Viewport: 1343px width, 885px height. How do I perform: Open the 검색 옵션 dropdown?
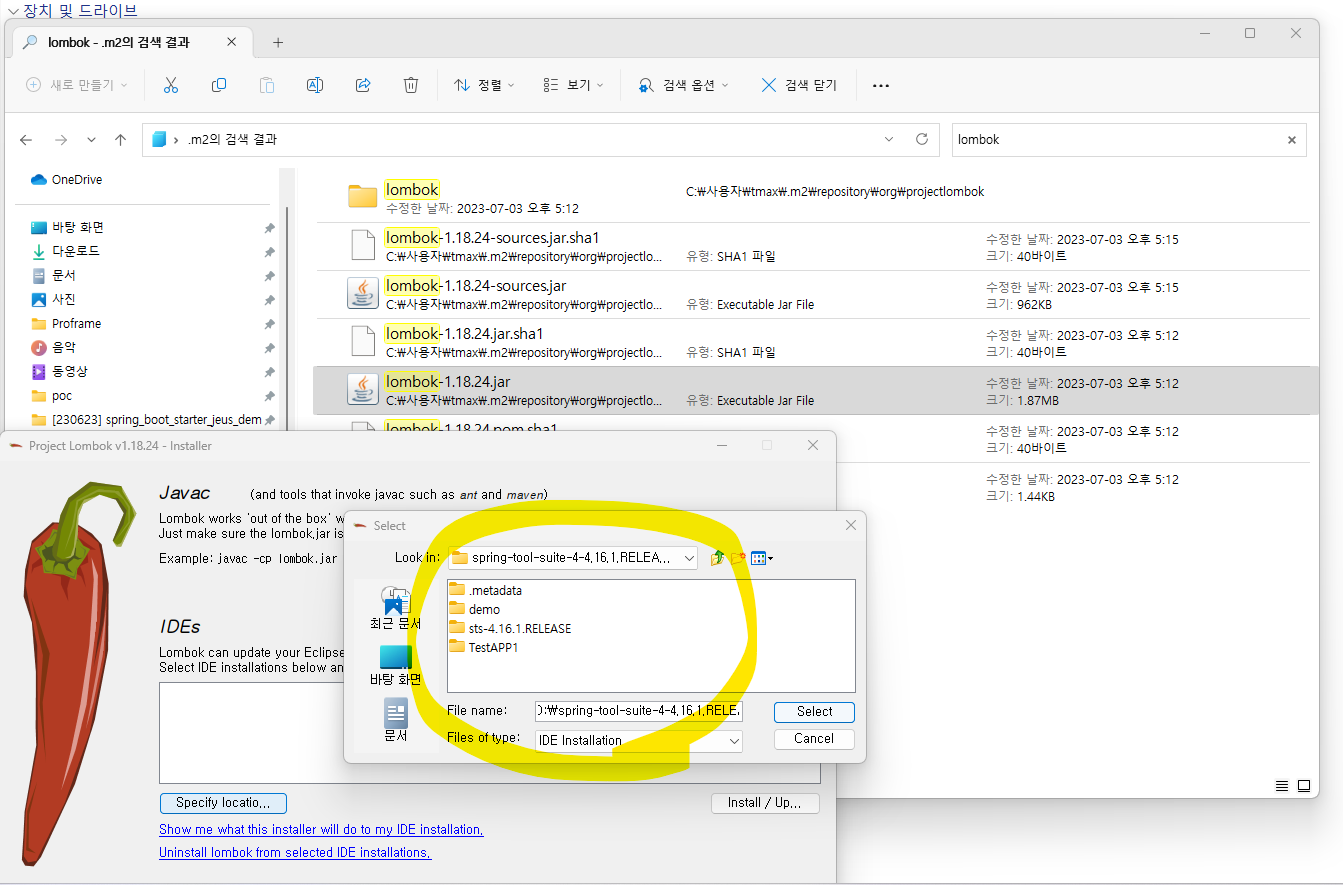[x=684, y=86]
